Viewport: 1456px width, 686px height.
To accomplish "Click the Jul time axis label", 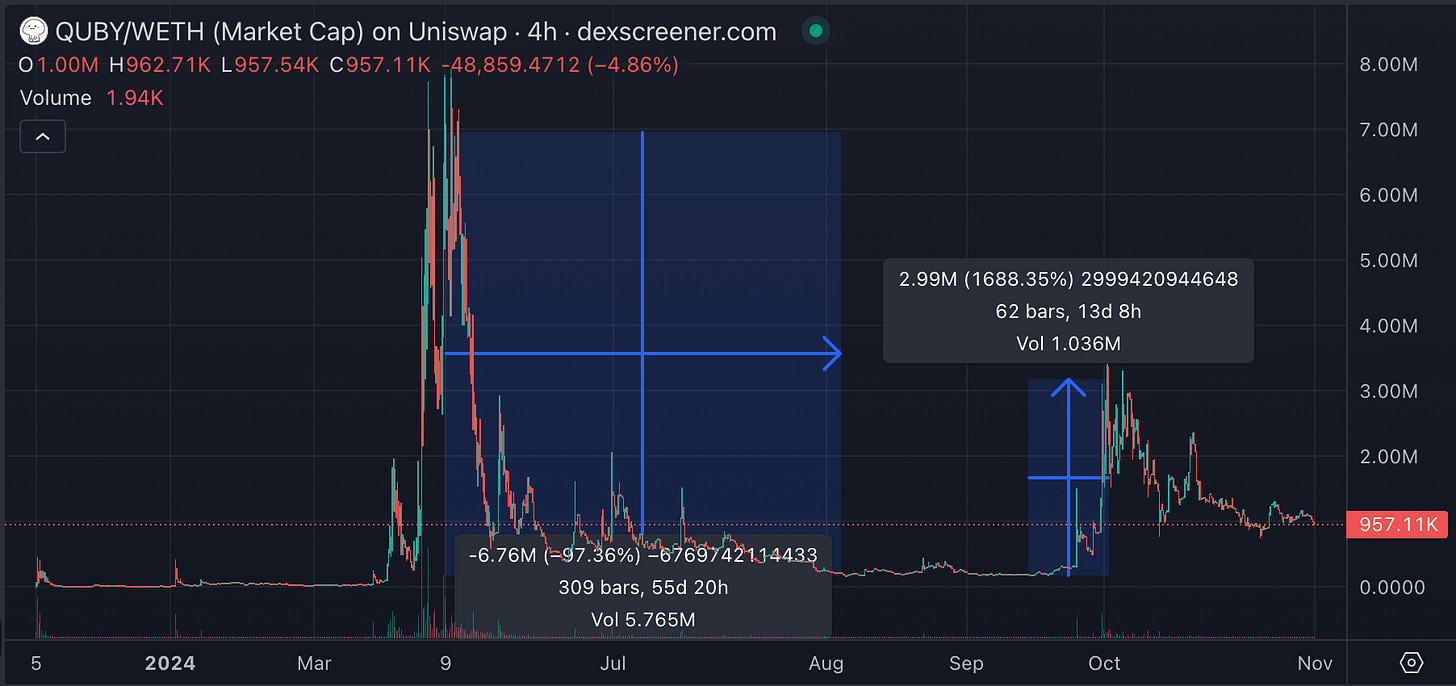I will (613, 663).
